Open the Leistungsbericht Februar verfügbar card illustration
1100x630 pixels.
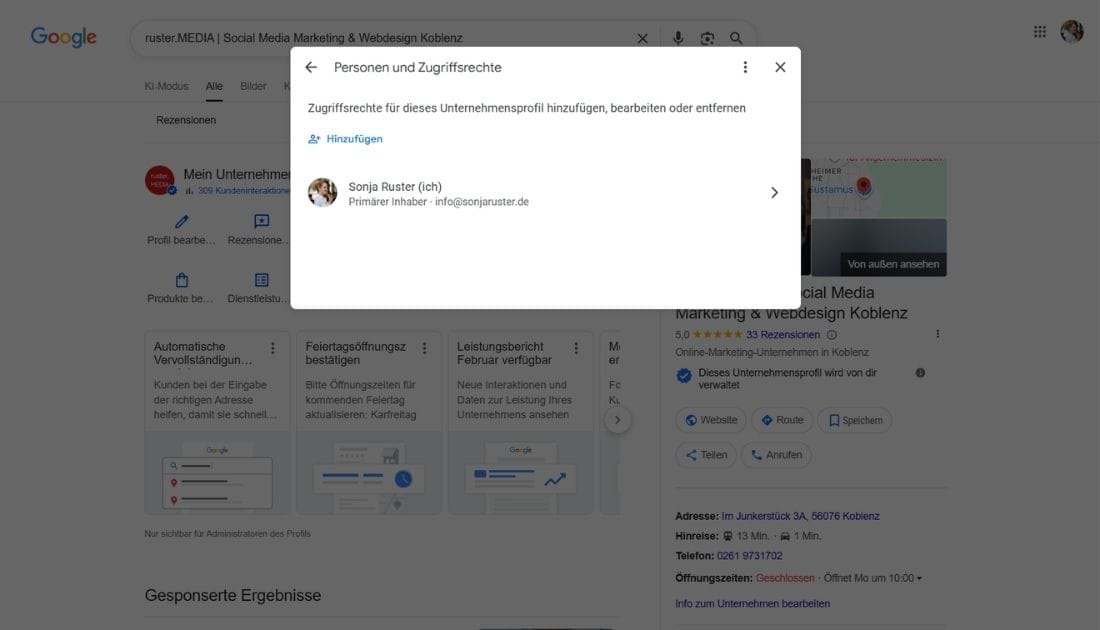[x=521, y=473]
